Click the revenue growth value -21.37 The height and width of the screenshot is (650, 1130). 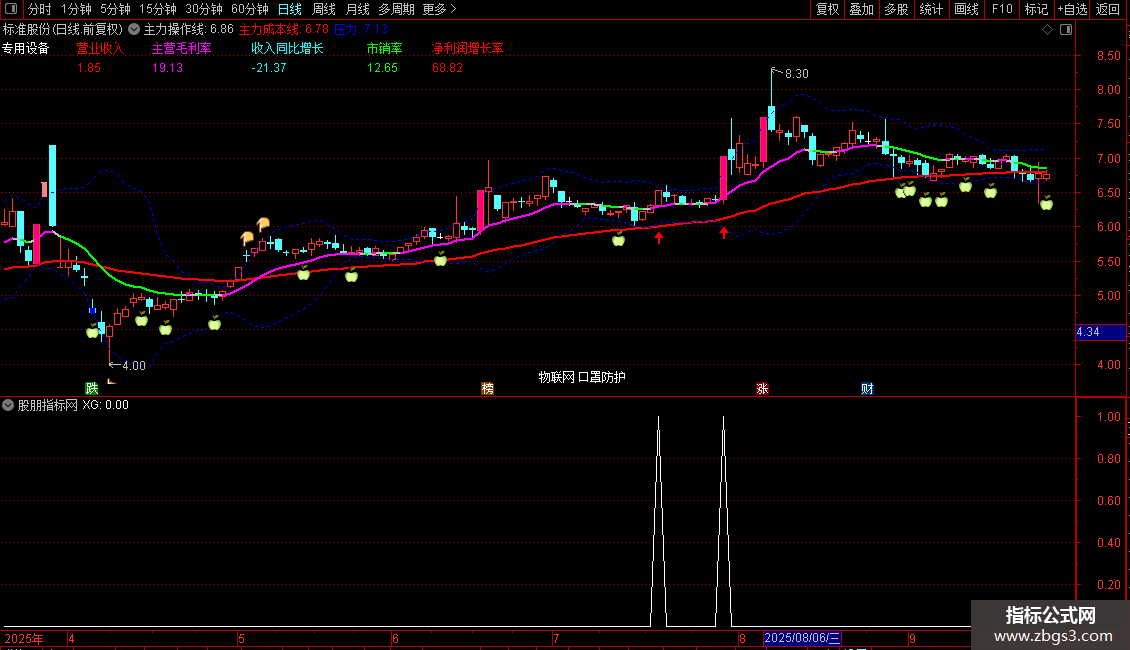point(269,68)
